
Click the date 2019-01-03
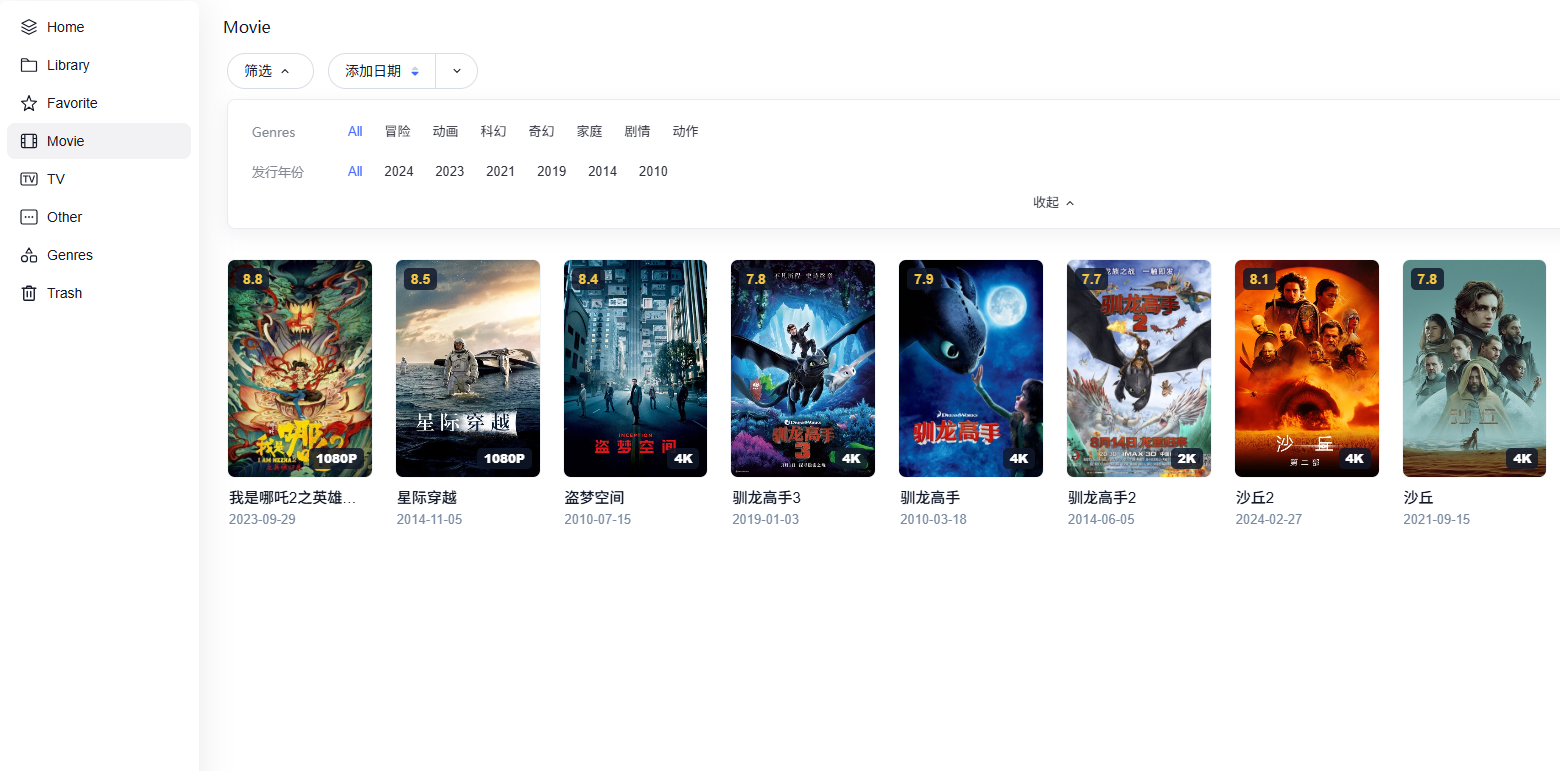click(x=766, y=519)
